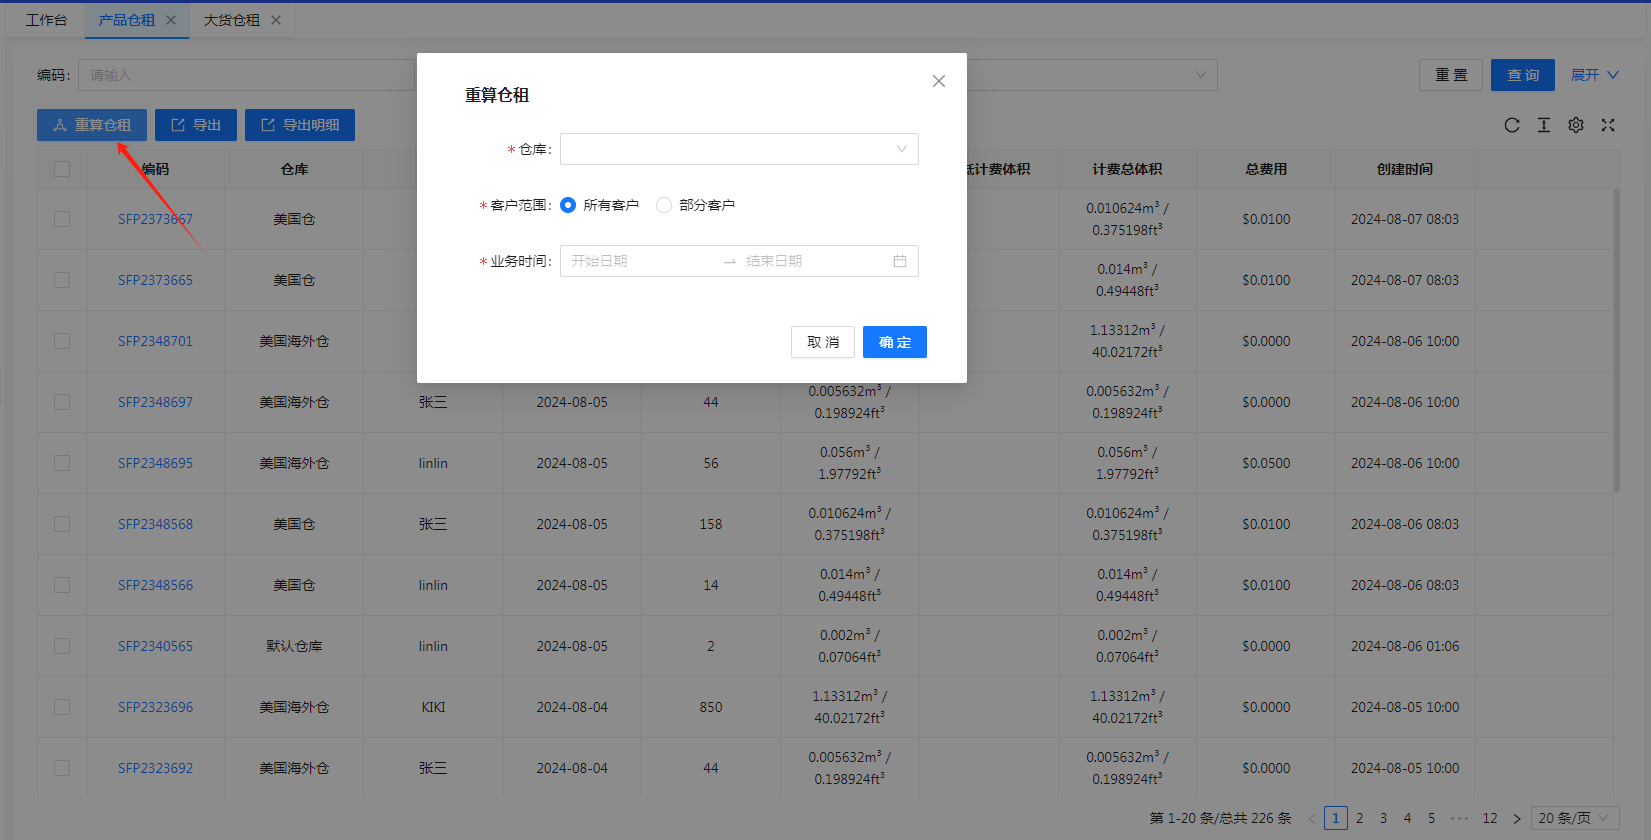Close the 大货仓租 tab
Image resolution: width=1651 pixels, height=840 pixels.
click(x=276, y=20)
